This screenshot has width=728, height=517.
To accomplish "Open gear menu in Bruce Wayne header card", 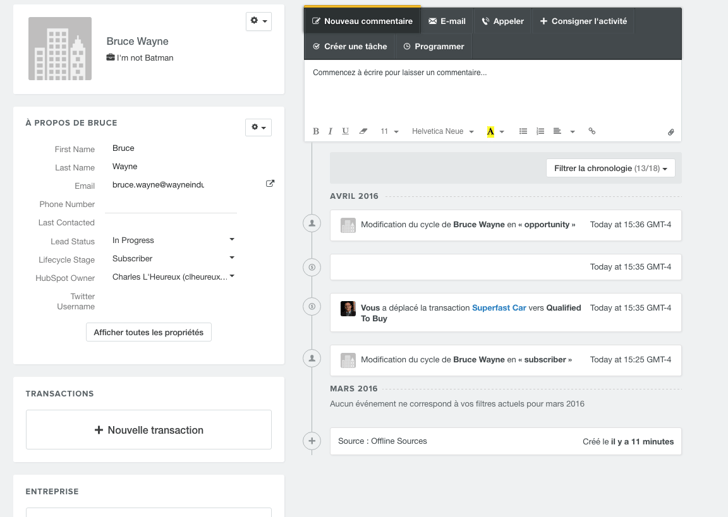I will (x=259, y=21).
